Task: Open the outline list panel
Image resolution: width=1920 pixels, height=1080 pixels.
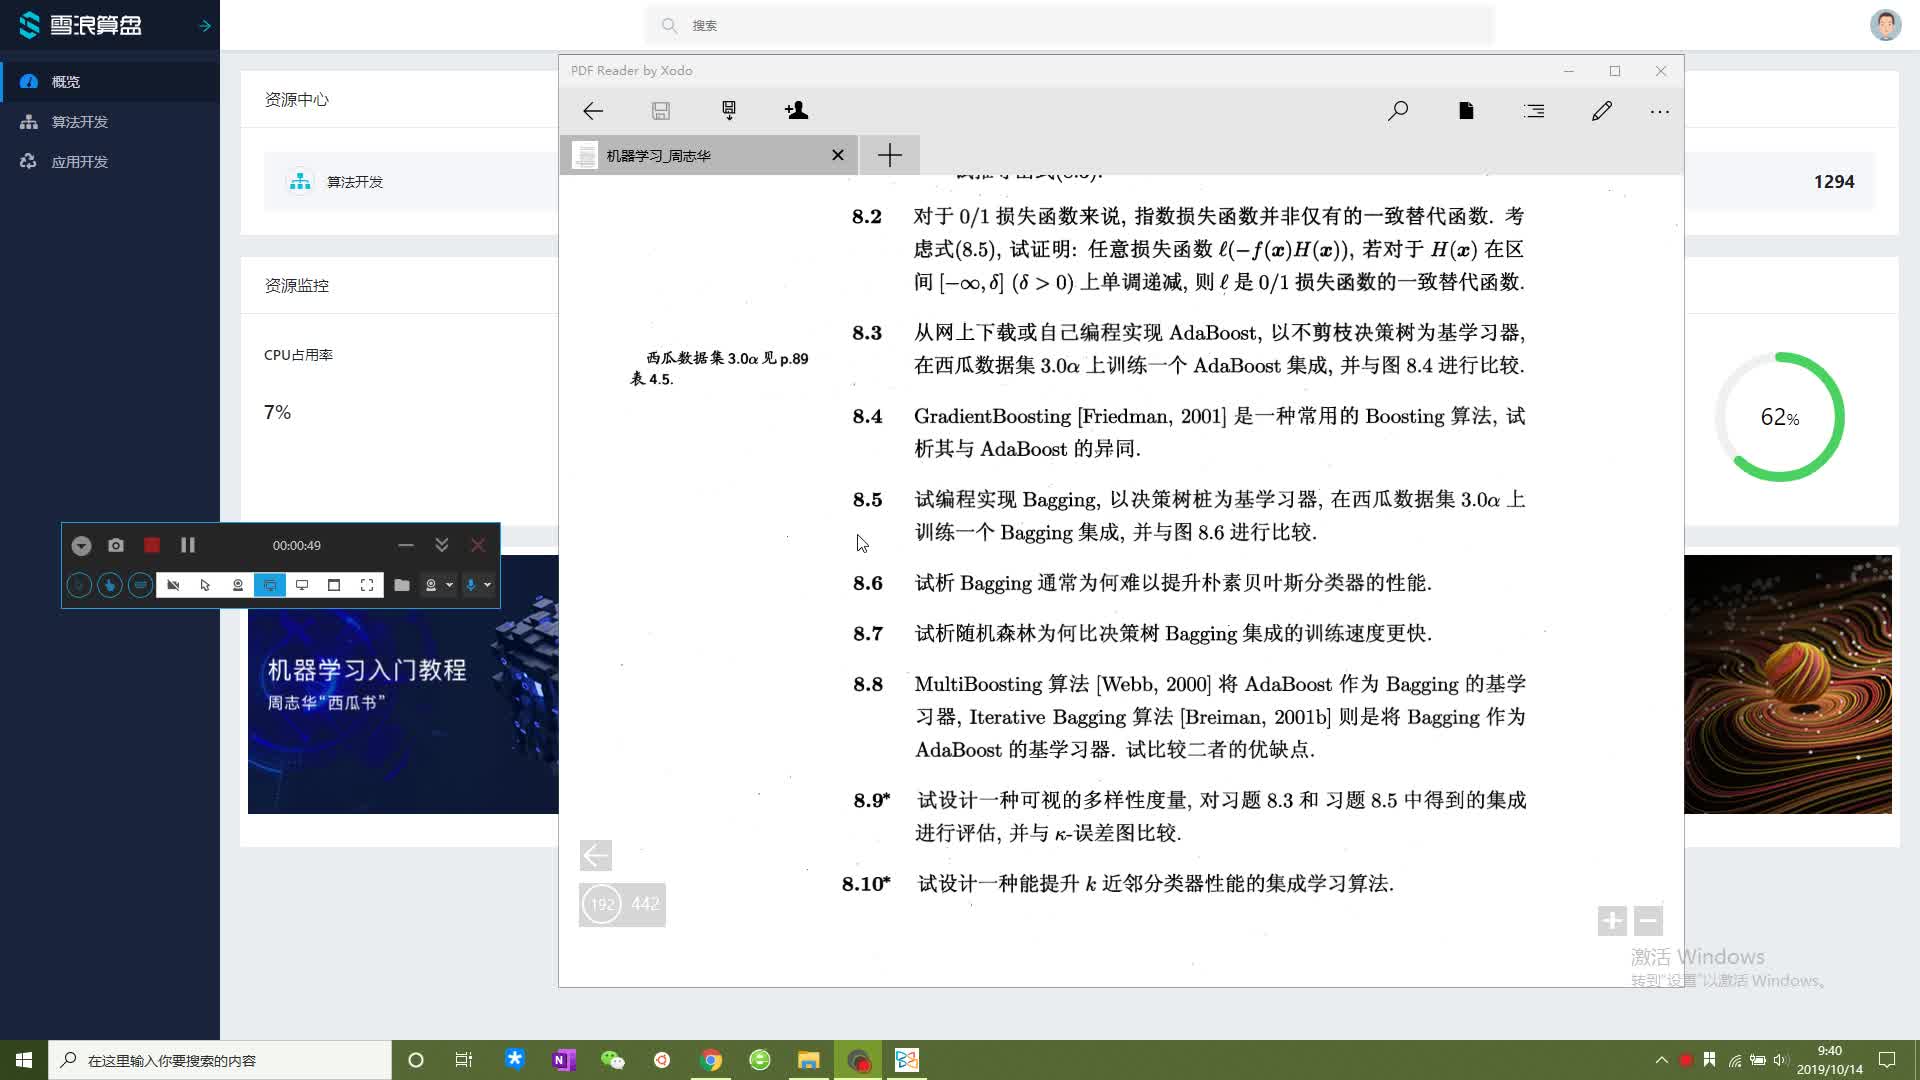Action: pyautogui.click(x=1534, y=111)
